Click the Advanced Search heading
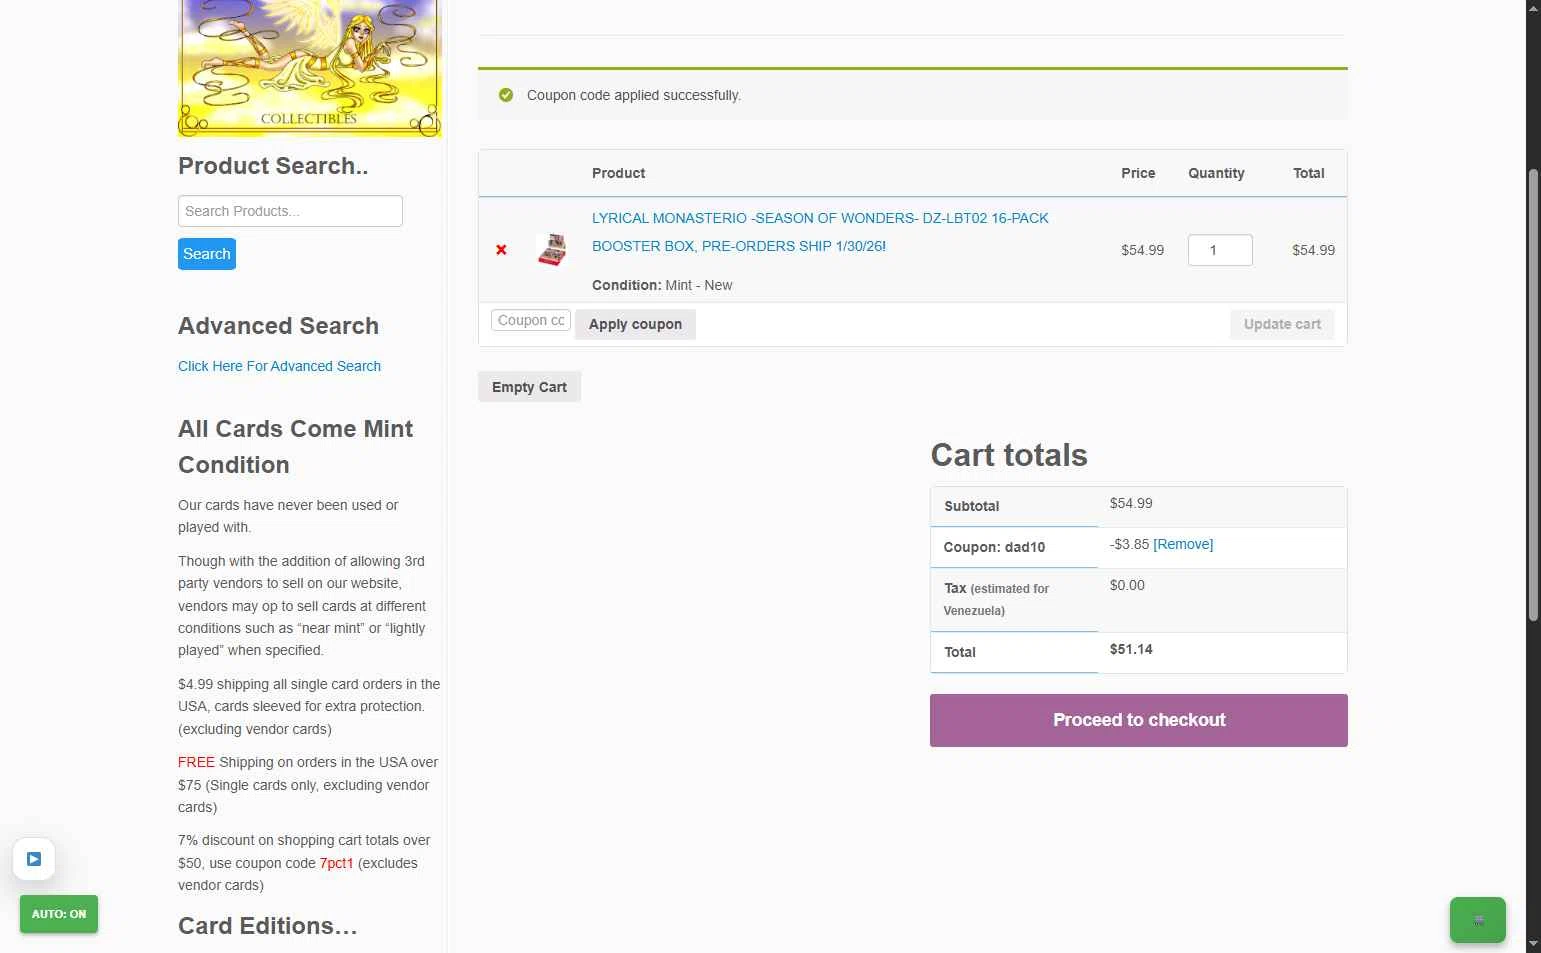Screen dimensions: 1541x953 pyautogui.click(x=278, y=326)
